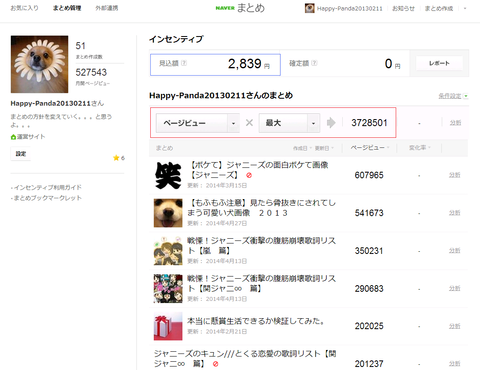Viewport: 480px width, 370px height.
Task: Click the red gift box thumbnail
Action: [168, 326]
